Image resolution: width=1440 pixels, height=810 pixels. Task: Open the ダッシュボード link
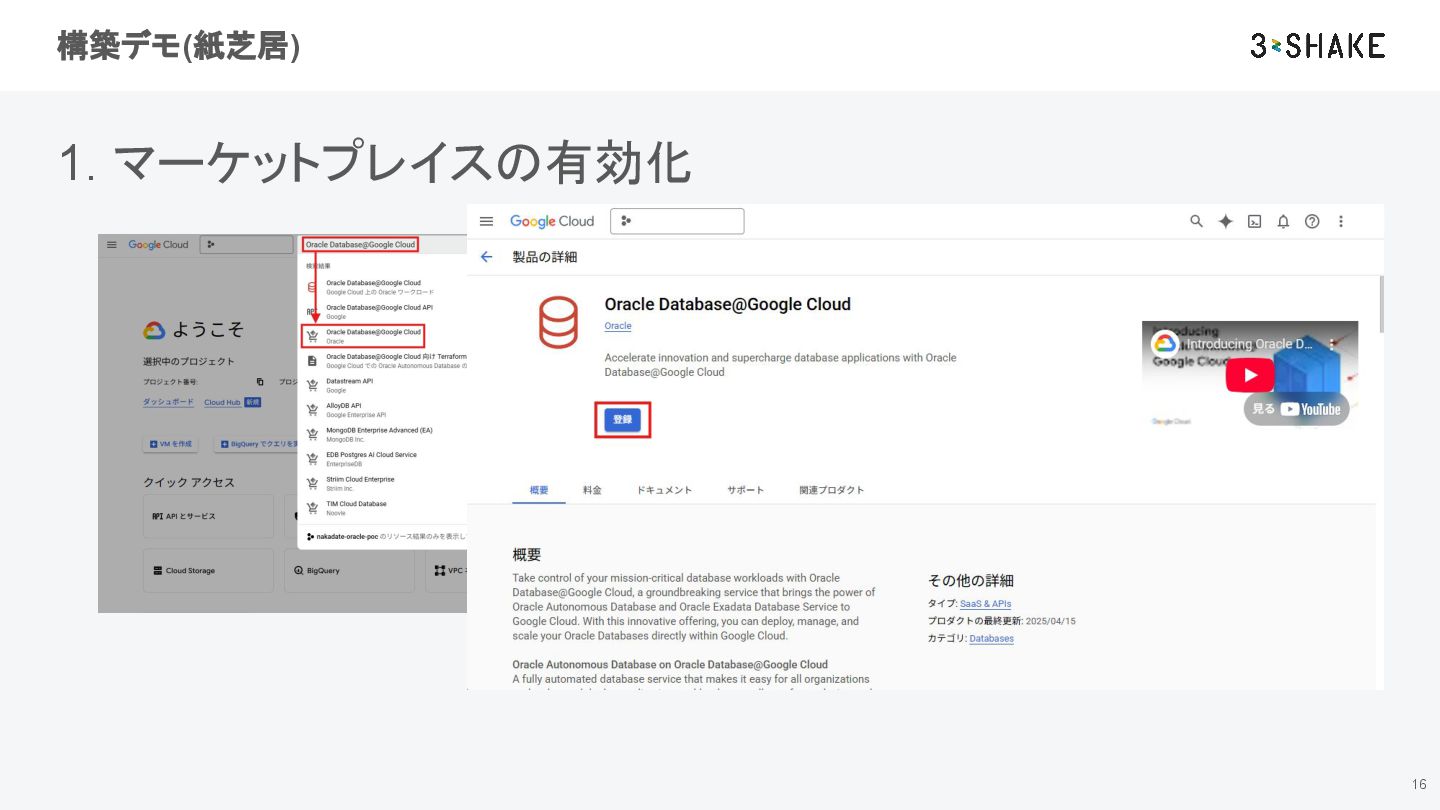pos(169,402)
